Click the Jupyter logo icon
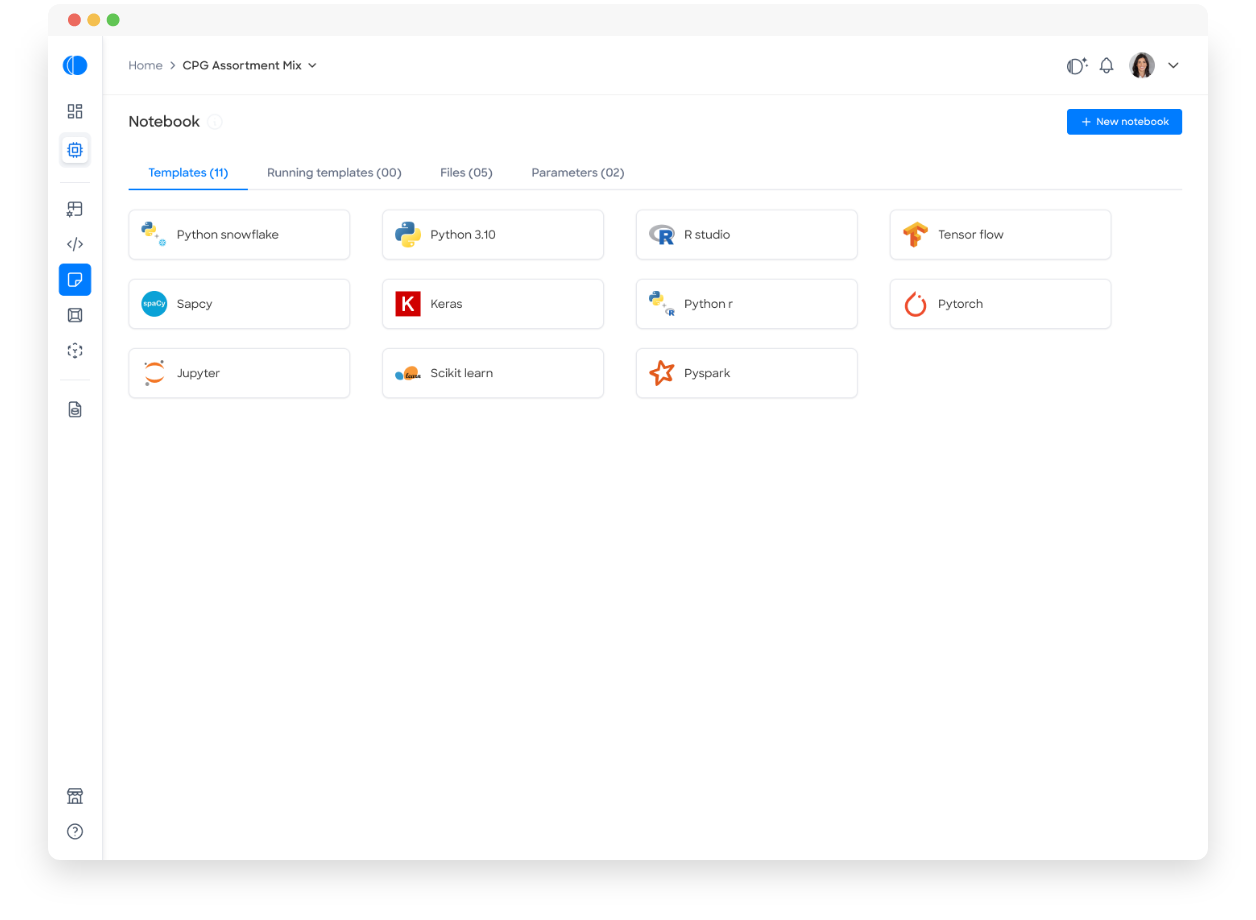 154,373
